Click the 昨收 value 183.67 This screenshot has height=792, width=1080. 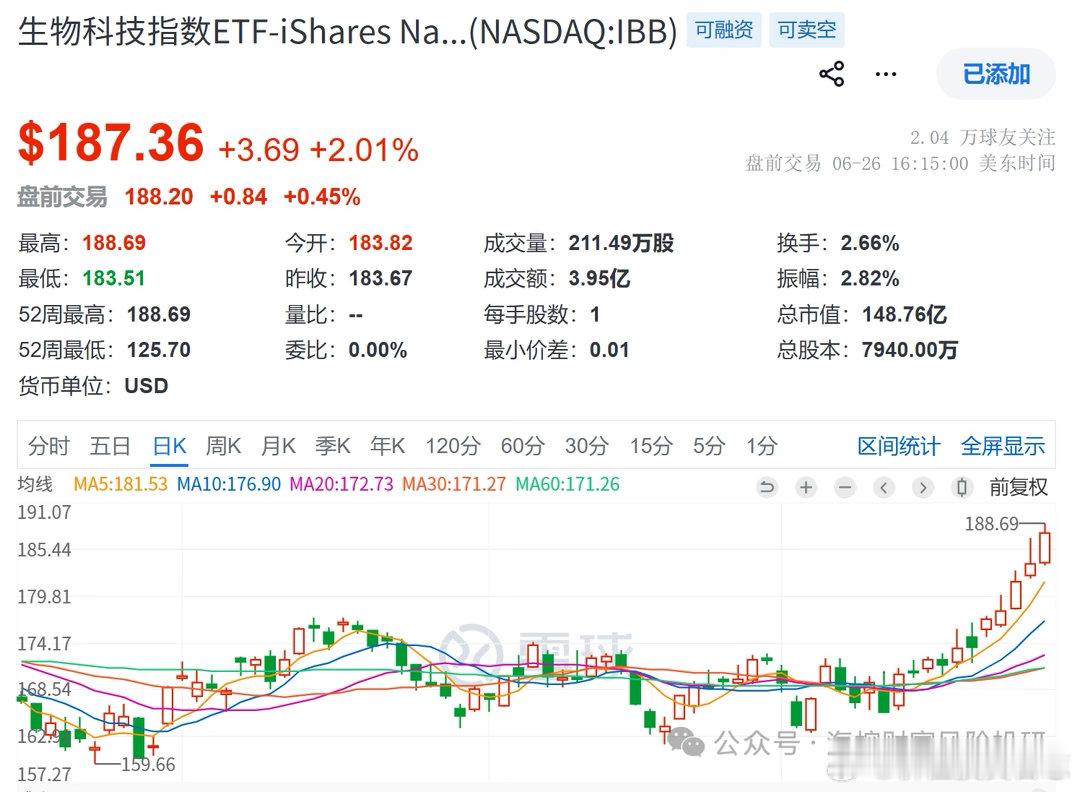pos(380,278)
